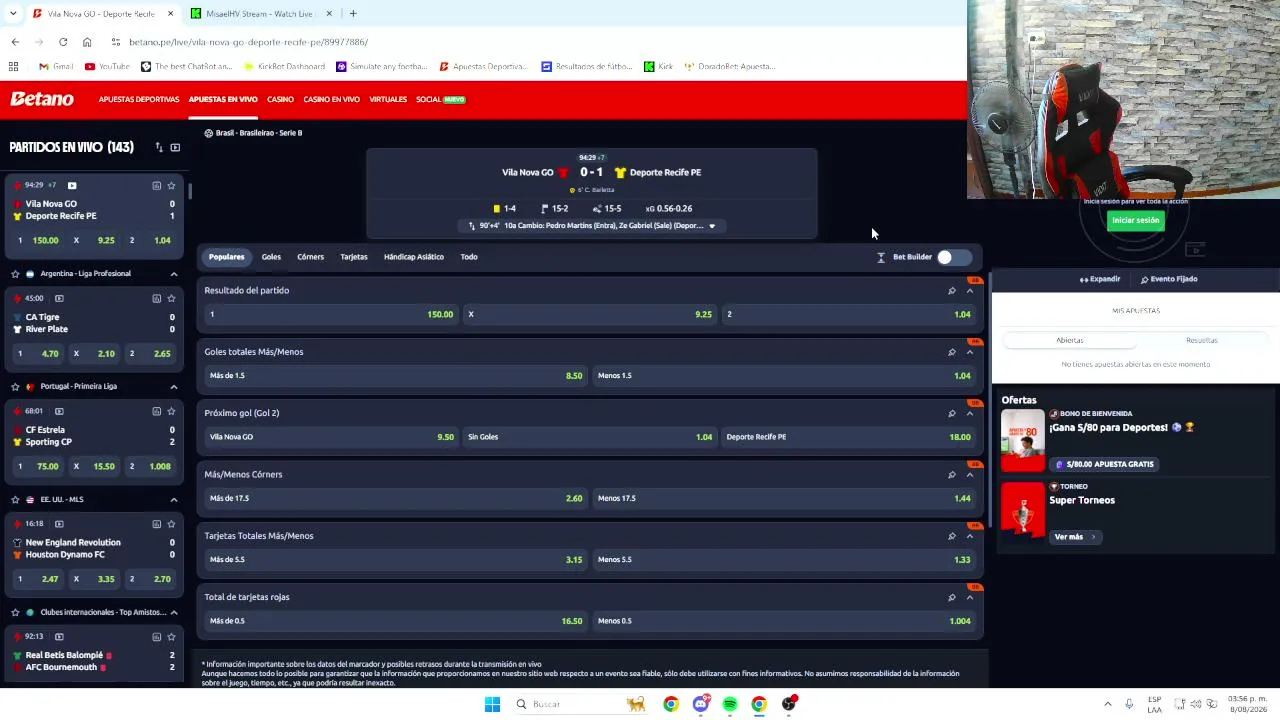Open the Hándicap Asiático tab
Image resolution: width=1280 pixels, height=720 pixels.
pyautogui.click(x=414, y=257)
